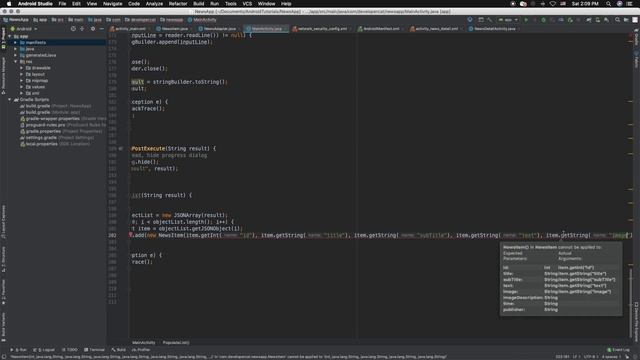Open the Project tool window stripe
Screen dimensions: 640x360
point(3,38)
